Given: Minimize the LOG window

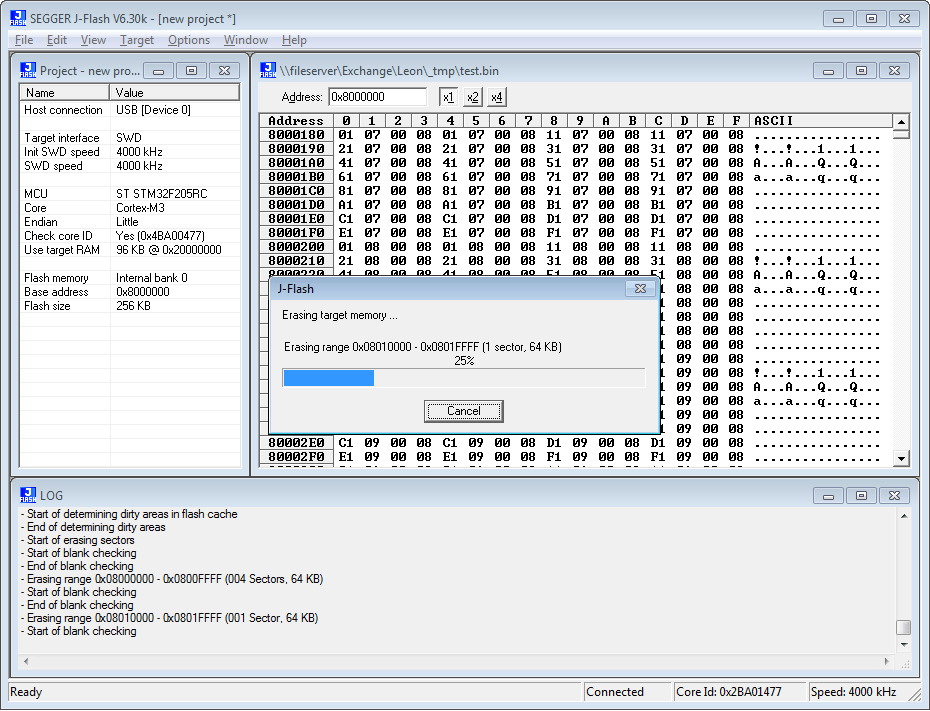Looking at the screenshot, I should point(829,495).
